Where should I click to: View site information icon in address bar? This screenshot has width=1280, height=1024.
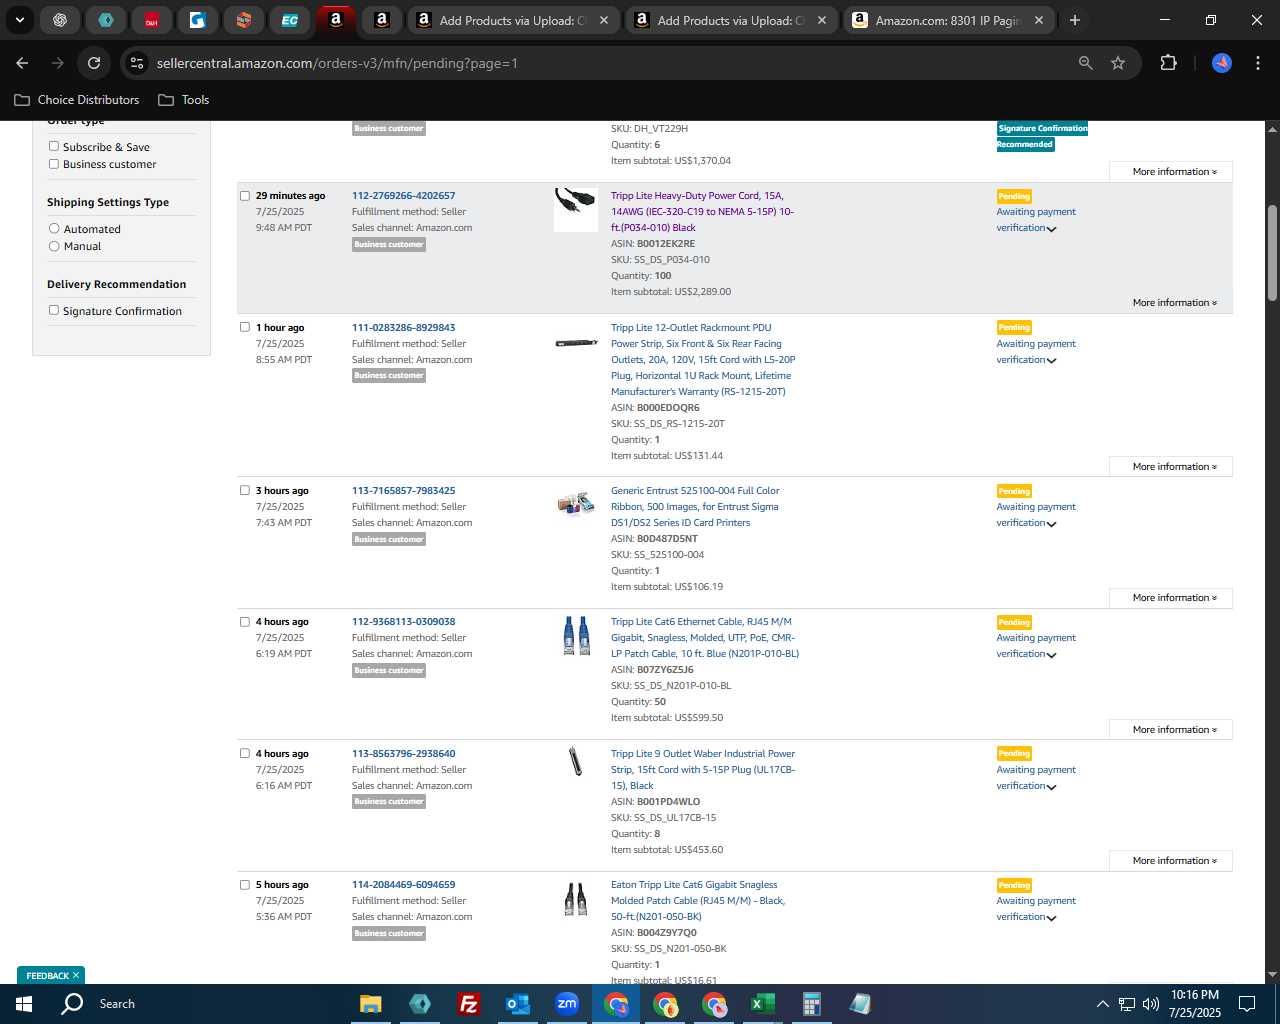tap(137, 63)
